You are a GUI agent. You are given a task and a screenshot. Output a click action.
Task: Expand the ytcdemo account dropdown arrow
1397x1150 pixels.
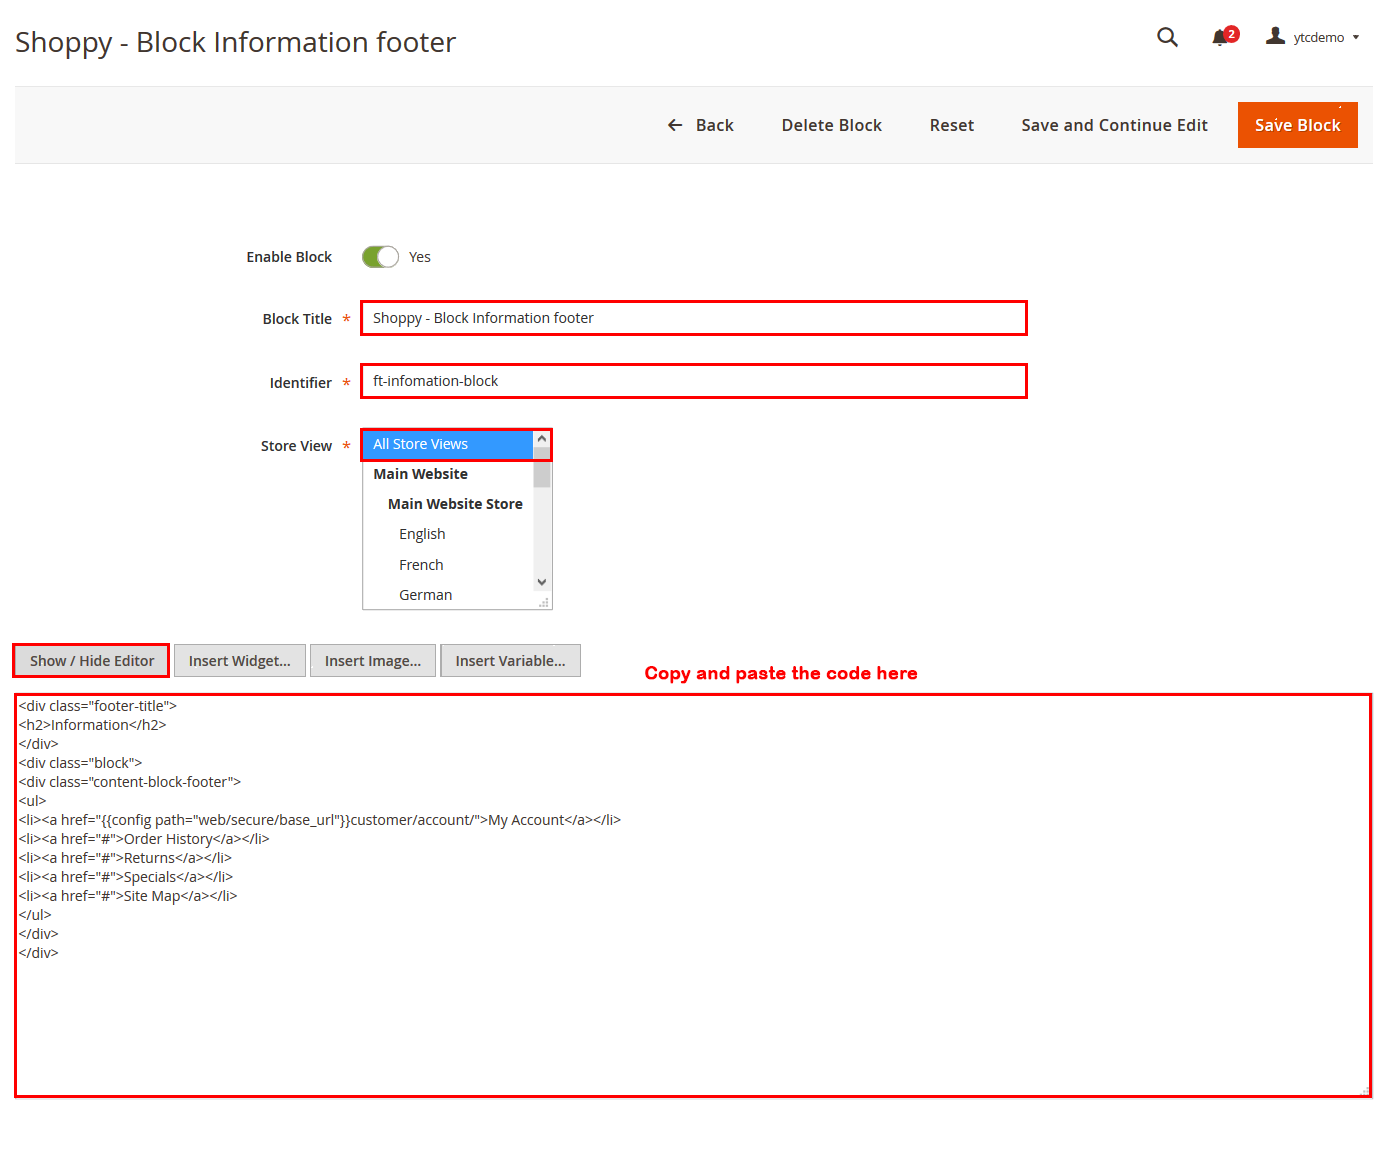pyautogui.click(x=1356, y=38)
